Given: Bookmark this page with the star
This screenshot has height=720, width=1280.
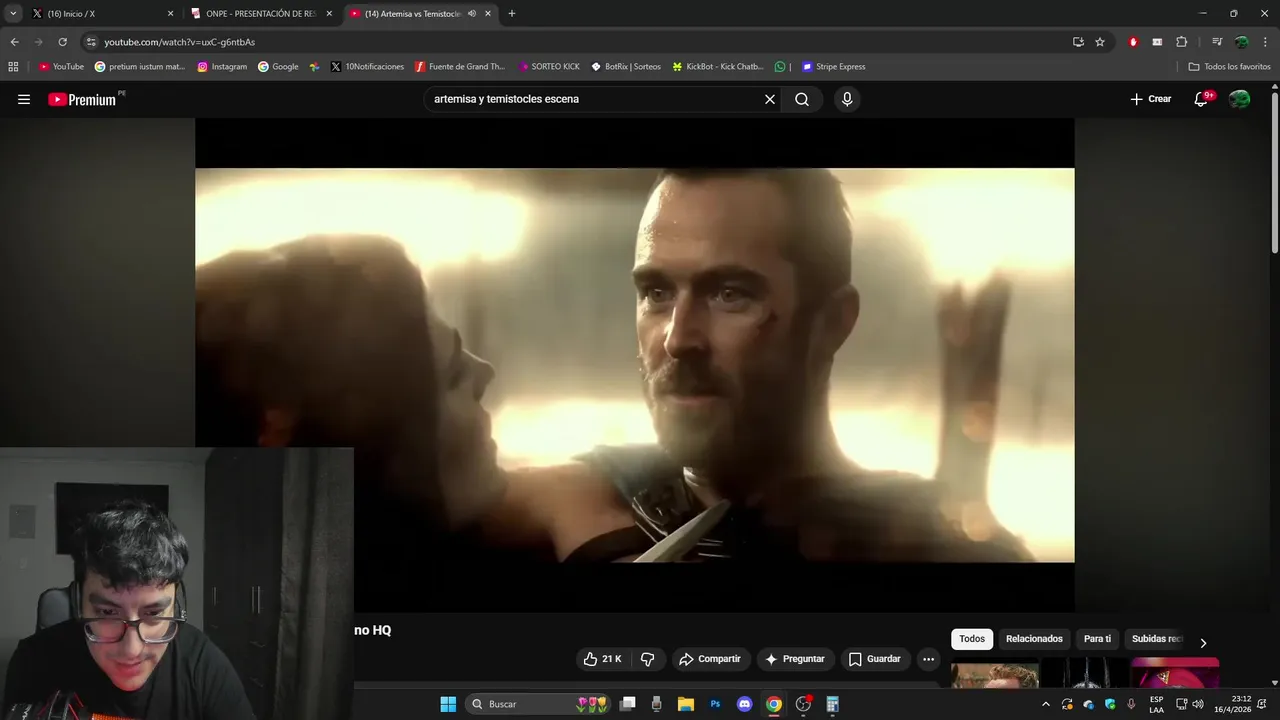Looking at the screenshot, I should pyautogui.click(x=1100, y=42).
